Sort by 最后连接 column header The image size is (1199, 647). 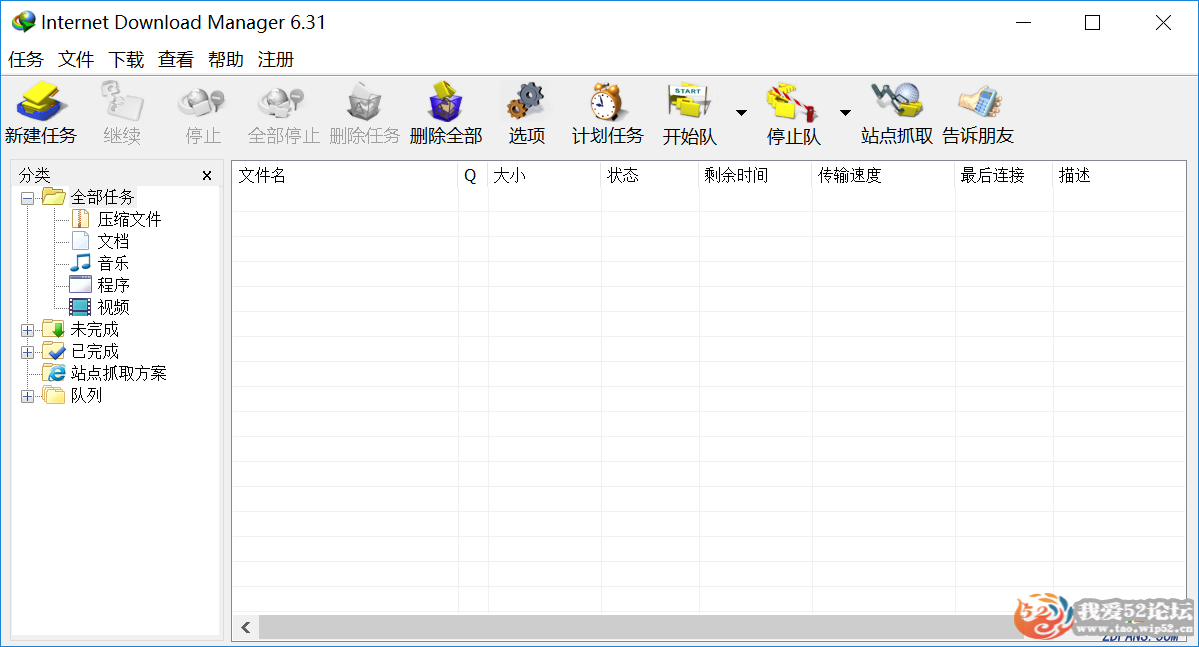coord(1004,175)
